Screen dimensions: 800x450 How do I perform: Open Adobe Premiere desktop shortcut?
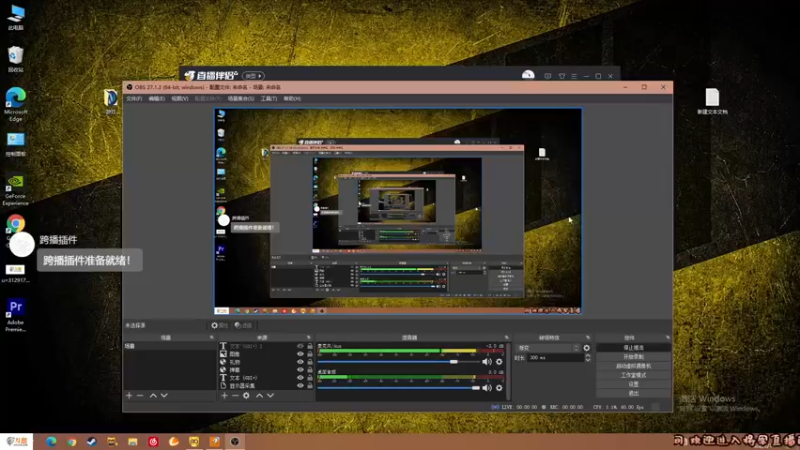(15, 315)
